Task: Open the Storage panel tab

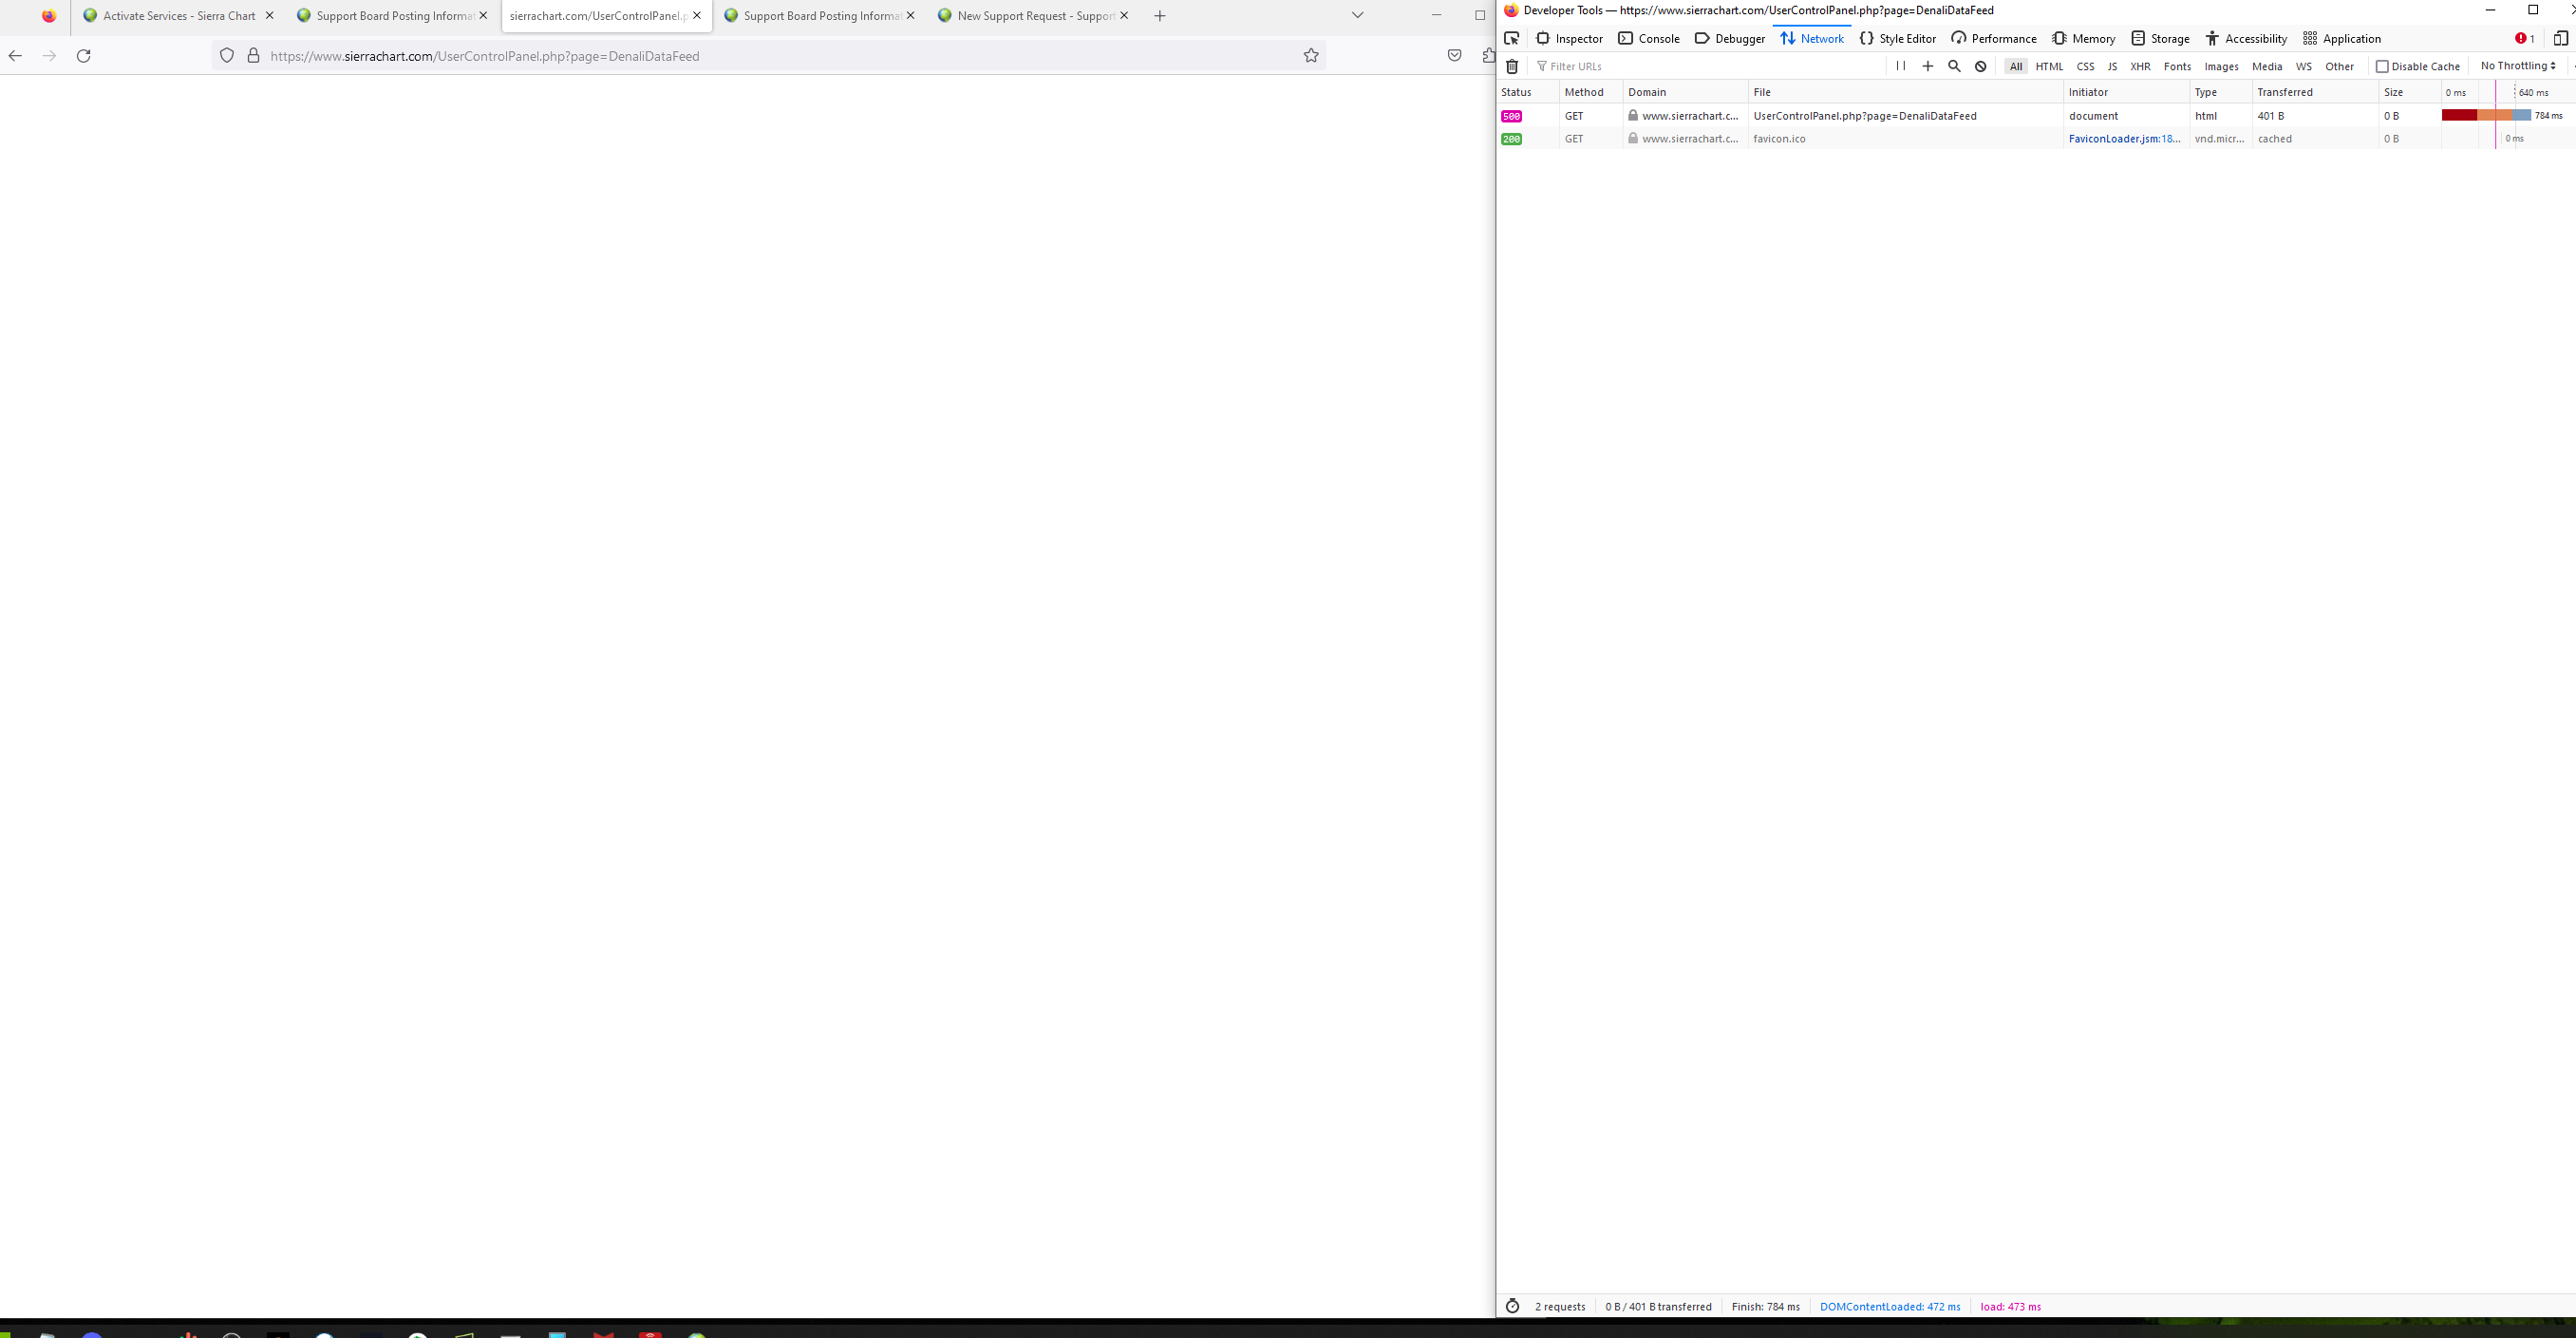Action: pyautogui.click(x=2160, y=38)
